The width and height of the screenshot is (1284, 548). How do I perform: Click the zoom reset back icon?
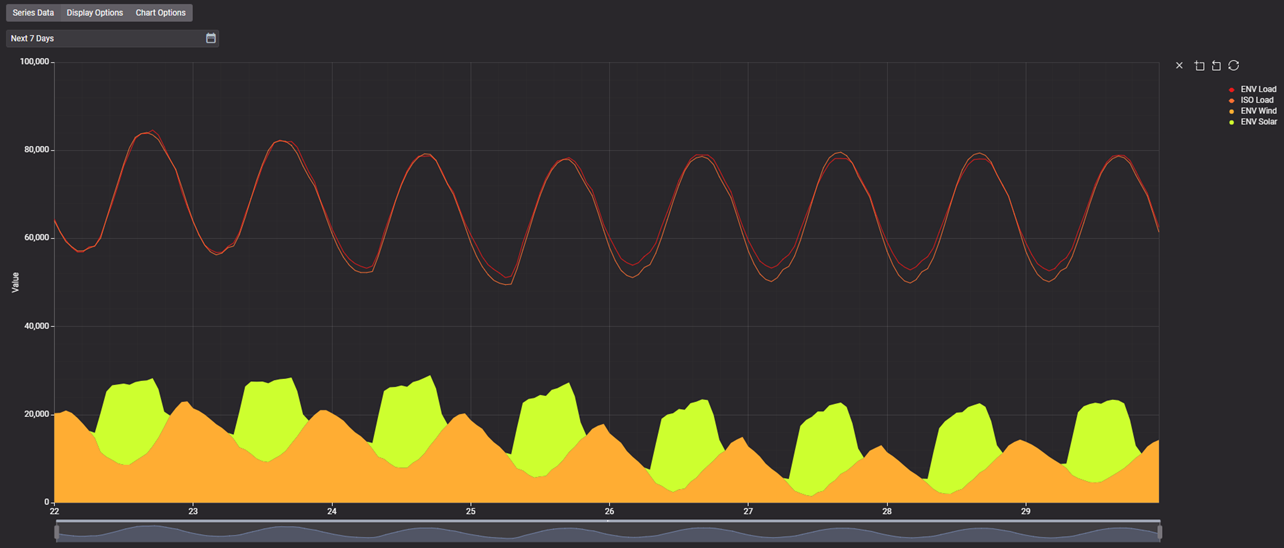[1216, 66]
